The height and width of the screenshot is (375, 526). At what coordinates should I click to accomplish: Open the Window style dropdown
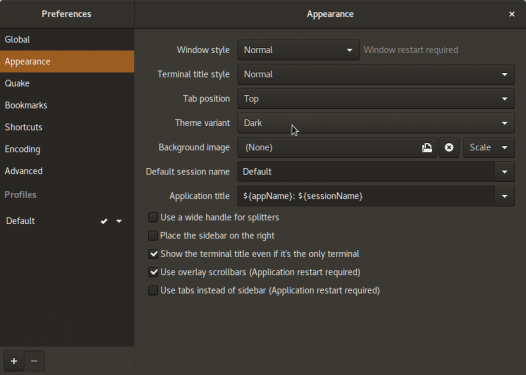pos(298,50)
